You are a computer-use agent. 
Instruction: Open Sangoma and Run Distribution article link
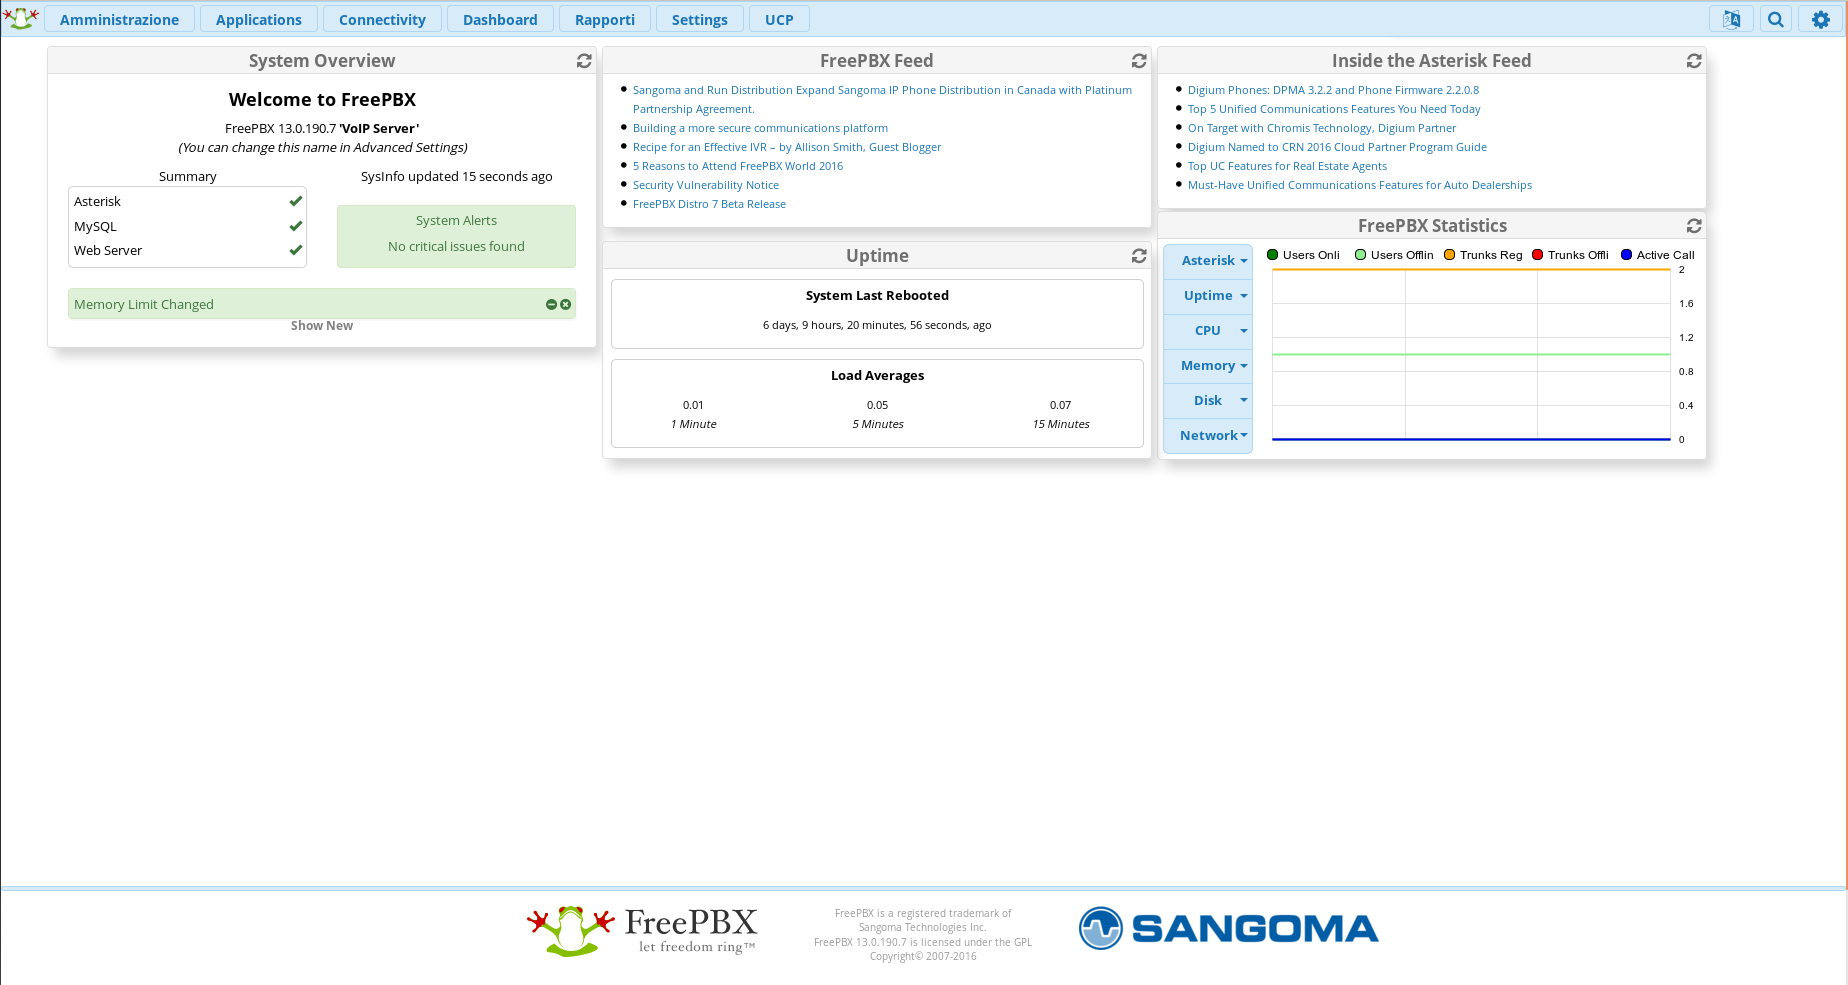click(x=882, y=99)
